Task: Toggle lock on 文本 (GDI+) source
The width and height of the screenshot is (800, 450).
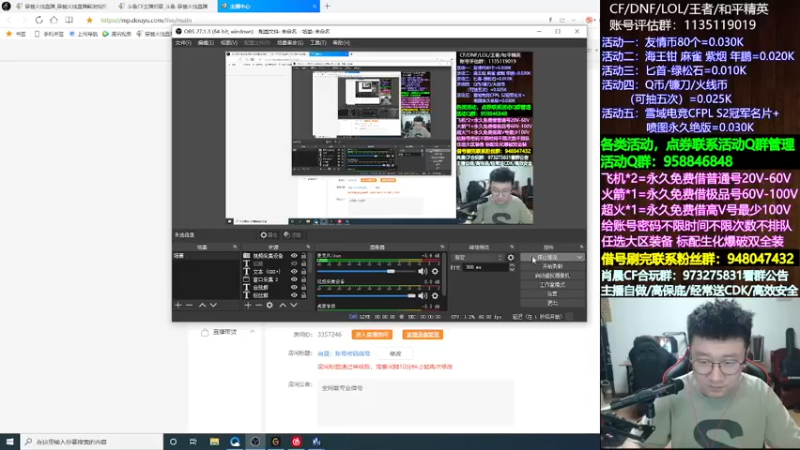Action: (x=304, y=271)
